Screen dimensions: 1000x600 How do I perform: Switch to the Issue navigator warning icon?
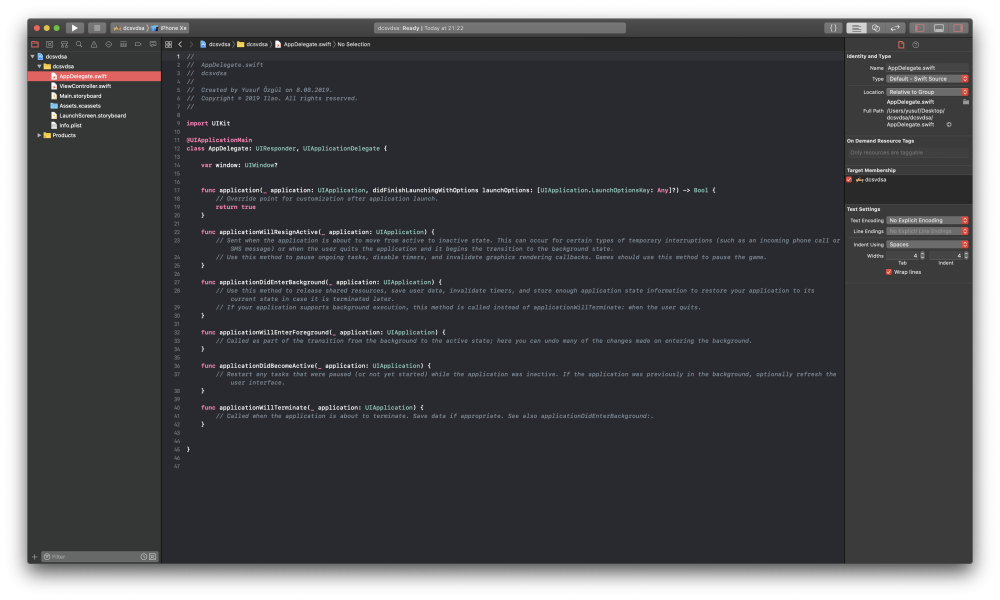94,45
